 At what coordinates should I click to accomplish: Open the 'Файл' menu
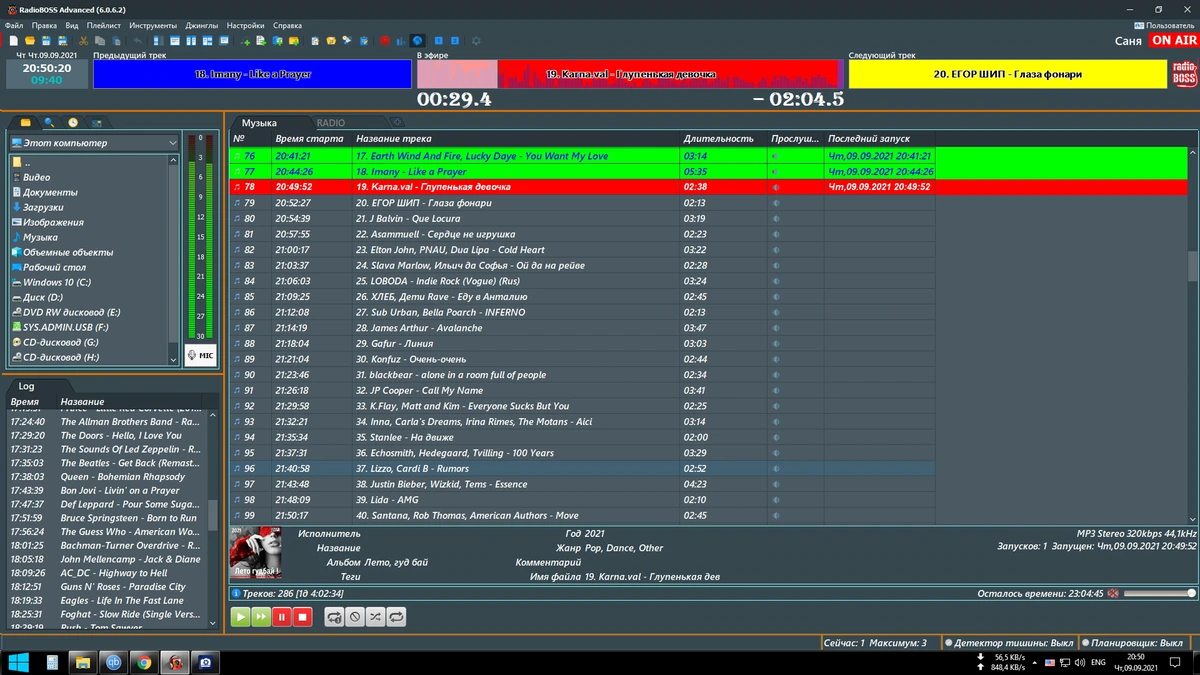coord(14,25)
